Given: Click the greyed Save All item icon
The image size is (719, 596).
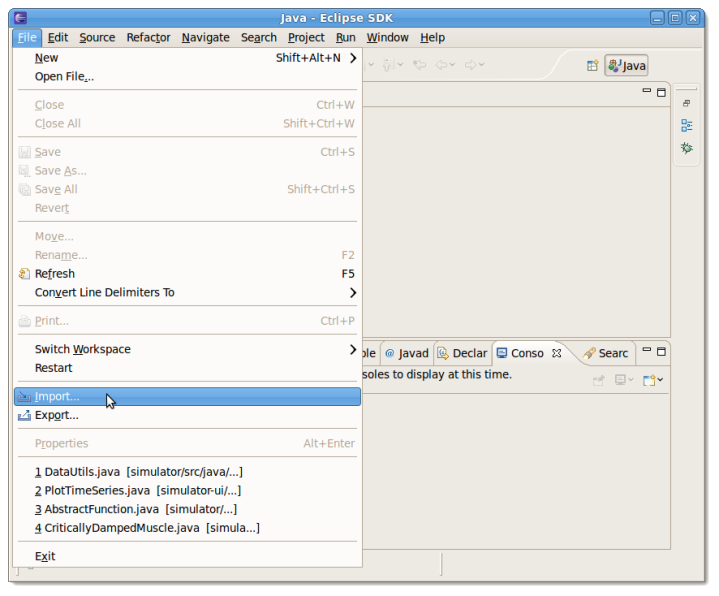Looking at the screenshot, I should 25,189.
